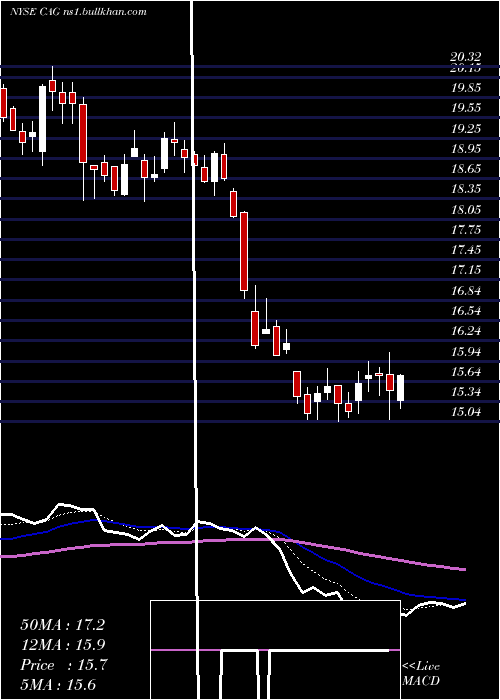Click the 18.65 price axis label
Image resolution: width=500 pixels, height=700 pixels.
(466, 168)
